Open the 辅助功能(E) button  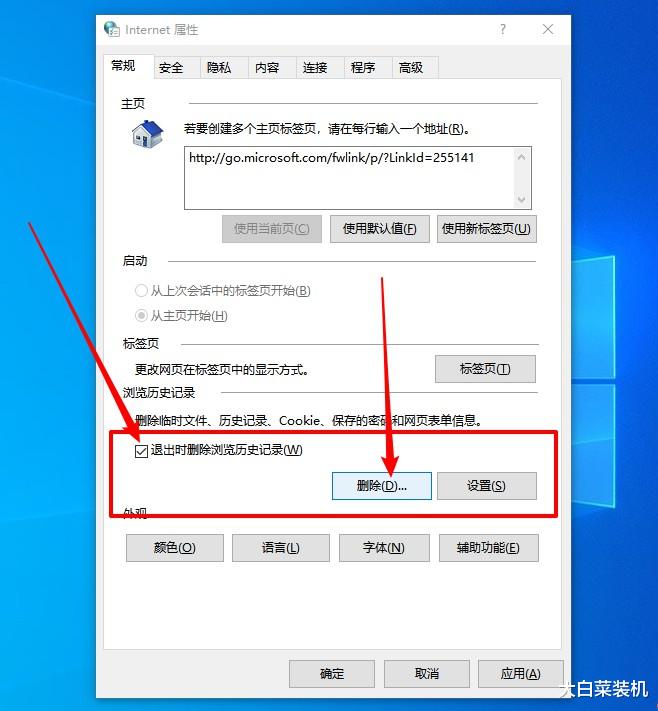(488, 548)
